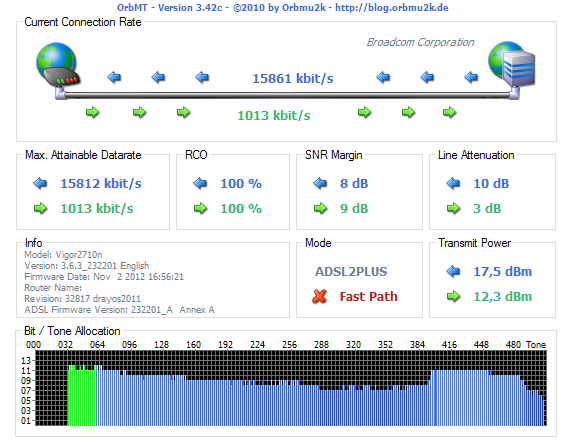The width and height of the screenshot is (573, 446).
Task: Click green arrow in Transmit Power panel
Action: [x=453, y=296]
